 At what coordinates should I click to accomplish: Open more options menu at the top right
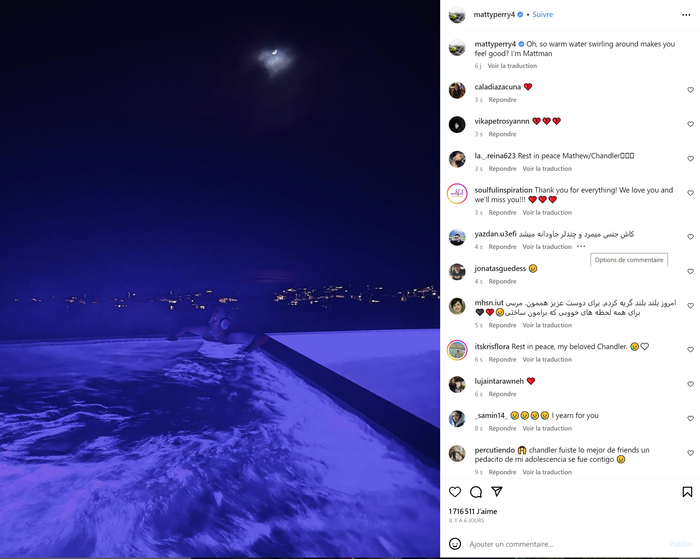[686, 15]
